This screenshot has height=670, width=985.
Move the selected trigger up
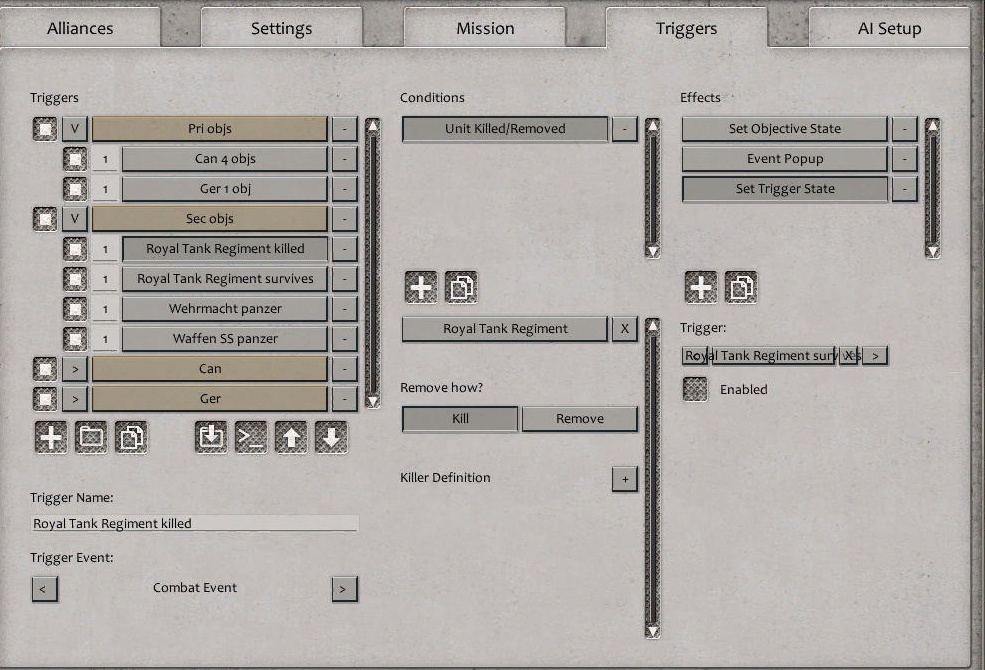[x=291, y=437]
